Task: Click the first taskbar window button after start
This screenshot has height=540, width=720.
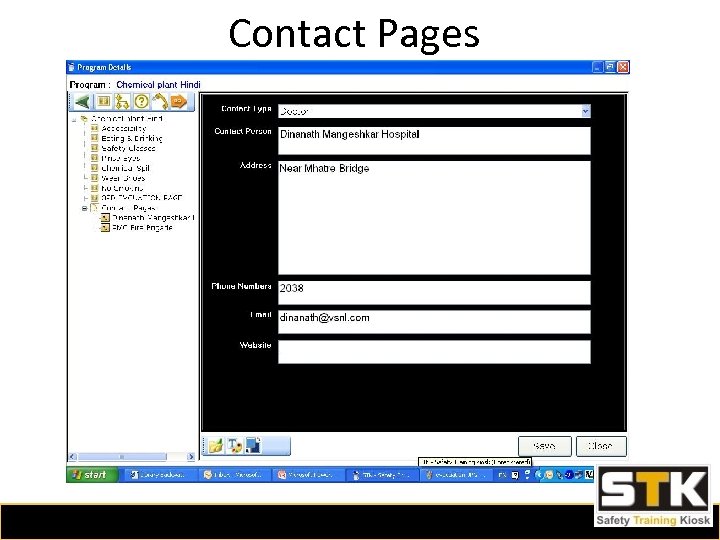Action: pyautogui.click(x=158, y=475)
